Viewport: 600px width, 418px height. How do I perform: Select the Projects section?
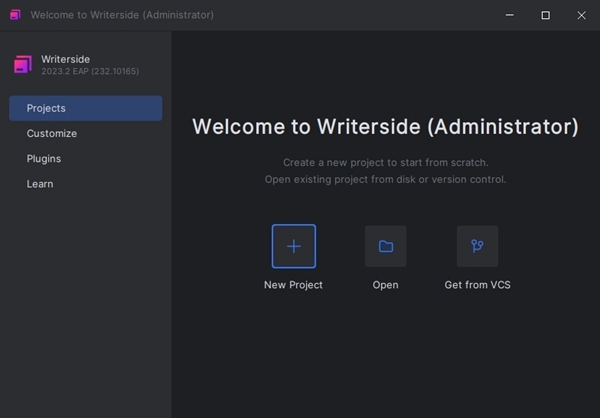click(x=86, y=108)
